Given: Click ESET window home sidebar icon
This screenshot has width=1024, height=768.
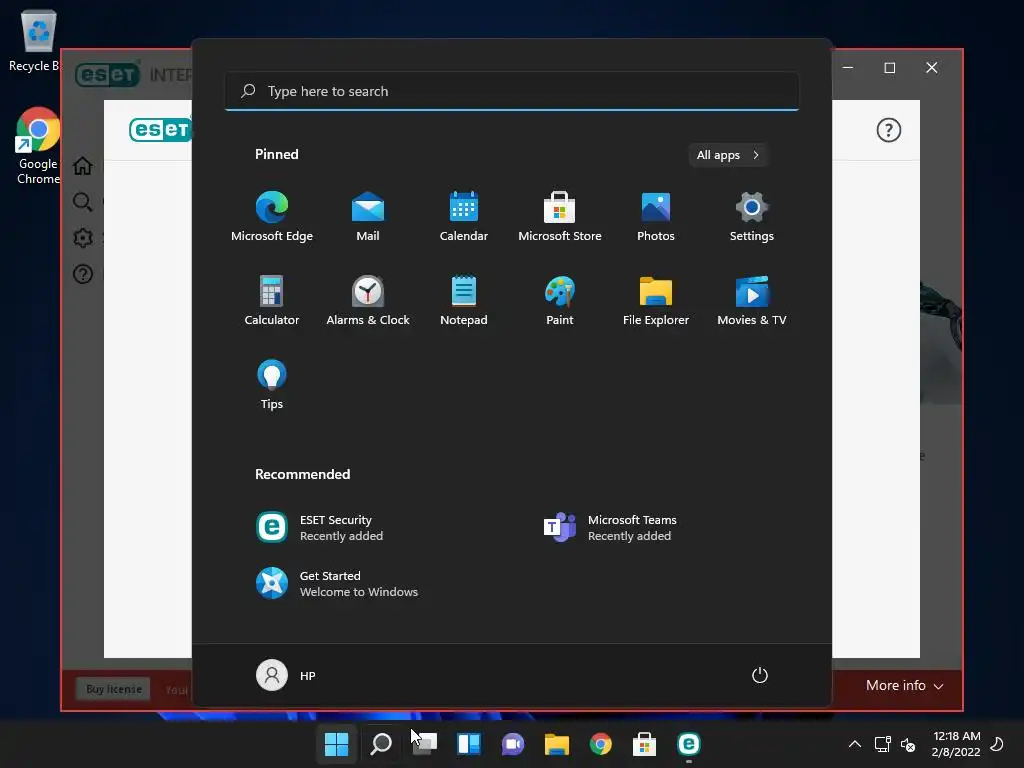Looking at the screenshot, I should pyautogui.click(x=82, y=166).
